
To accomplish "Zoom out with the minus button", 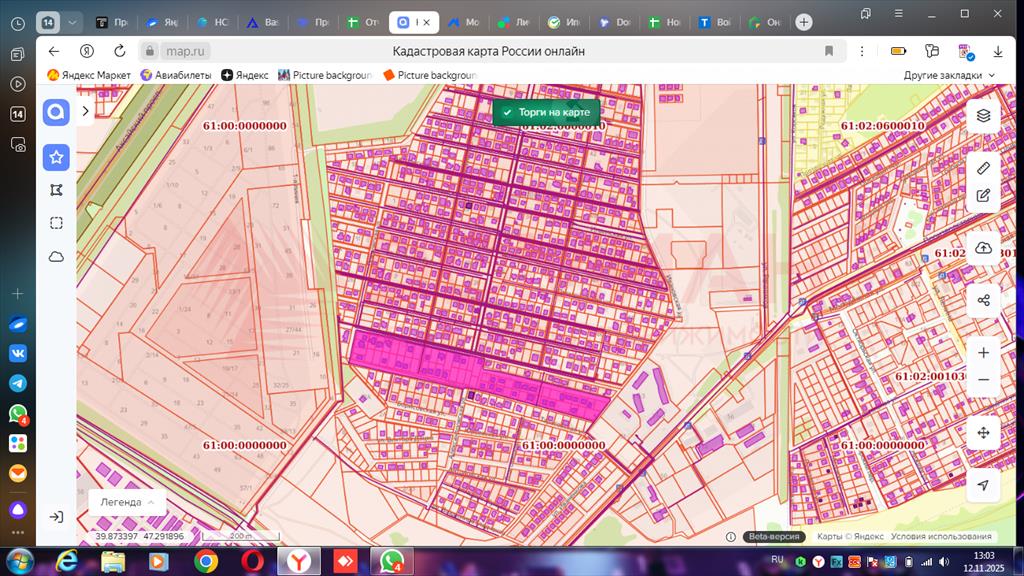I will [x=983, y=380].
